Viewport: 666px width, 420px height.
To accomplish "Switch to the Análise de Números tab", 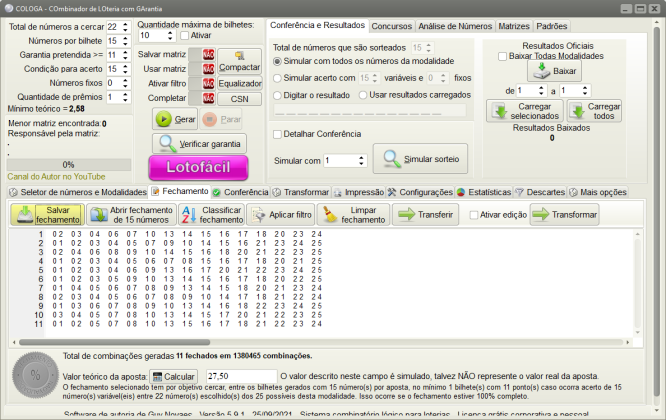I will (x=455, y=24).
